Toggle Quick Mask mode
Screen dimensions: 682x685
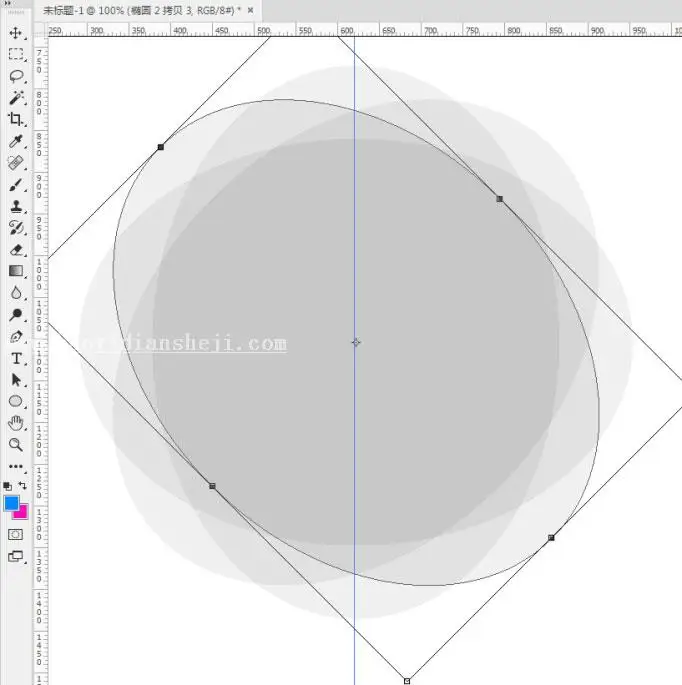point(16,534)
